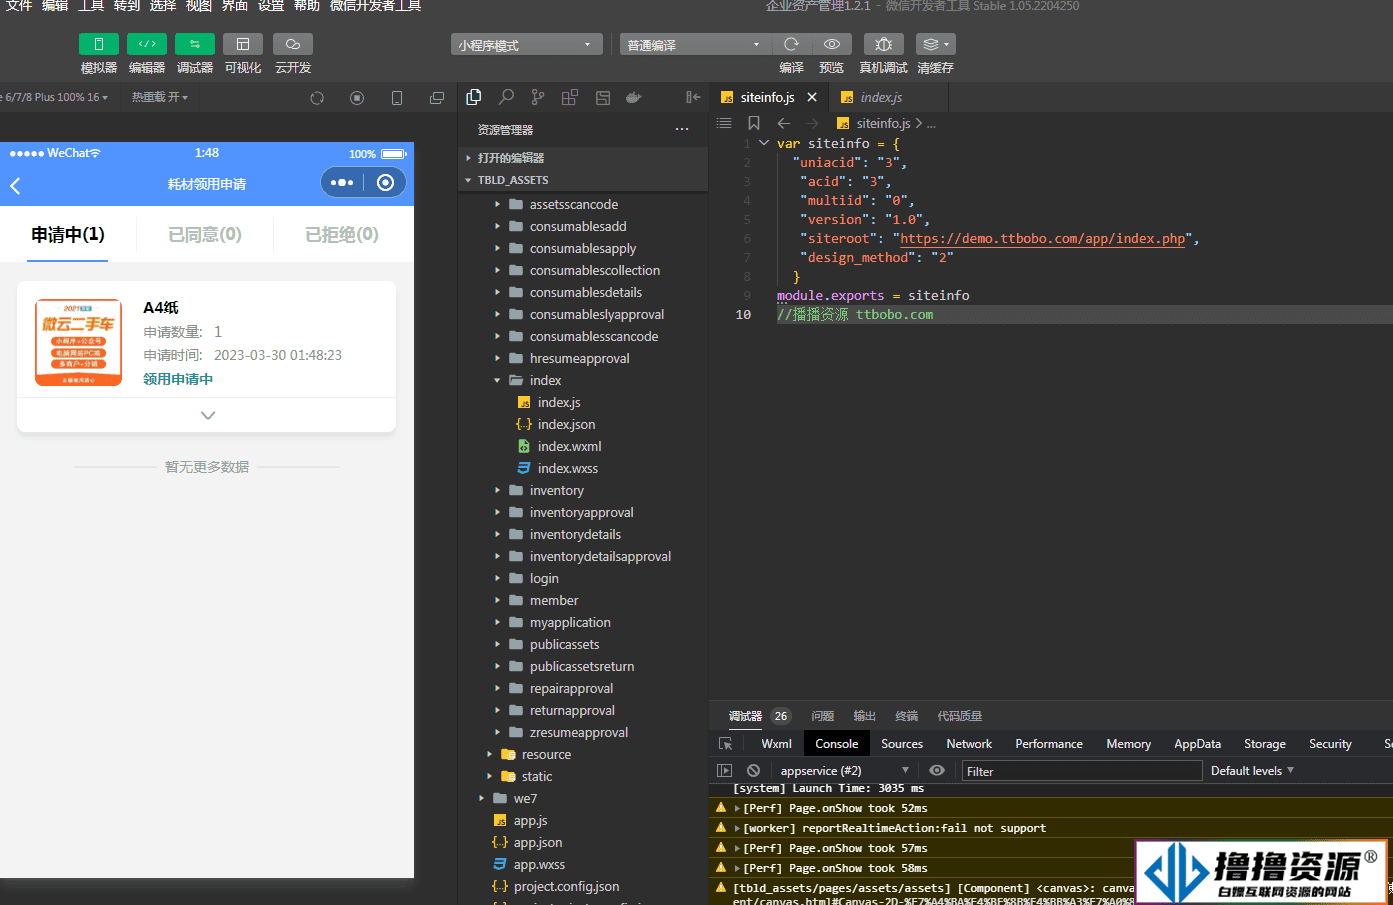Click the preview eye icon
This screenshot has height=905, width=1393.
click(x=831, y=44)
